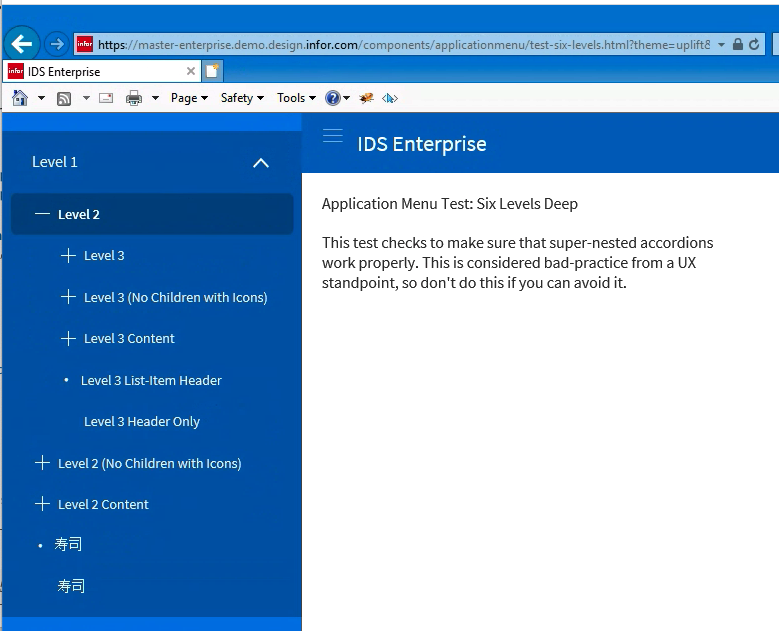Select the 寿司 item without a bullet
Screen dimensions: 779x631
71,586
